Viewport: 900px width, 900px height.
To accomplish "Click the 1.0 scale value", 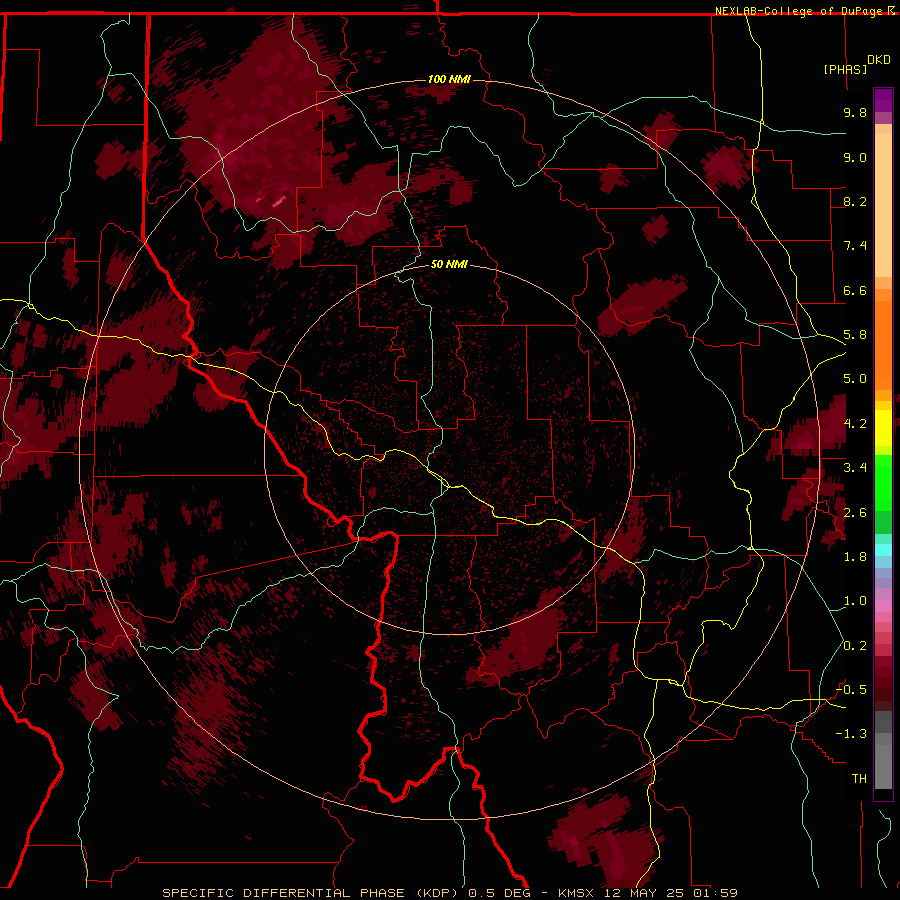I will click(x=855, y=601).
